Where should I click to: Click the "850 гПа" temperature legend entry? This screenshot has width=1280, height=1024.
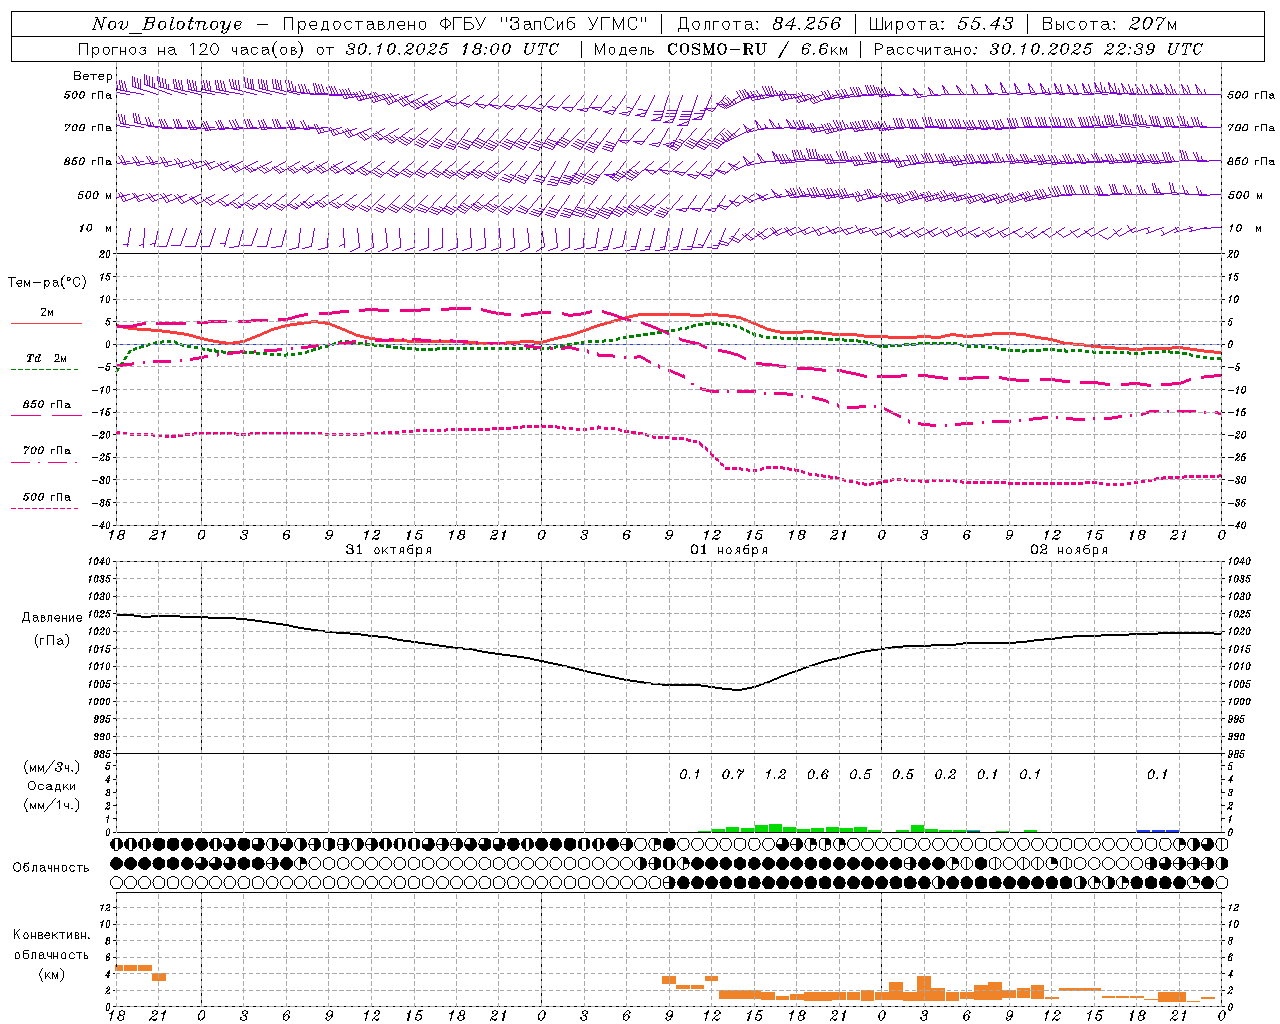(x=46, y=405)
